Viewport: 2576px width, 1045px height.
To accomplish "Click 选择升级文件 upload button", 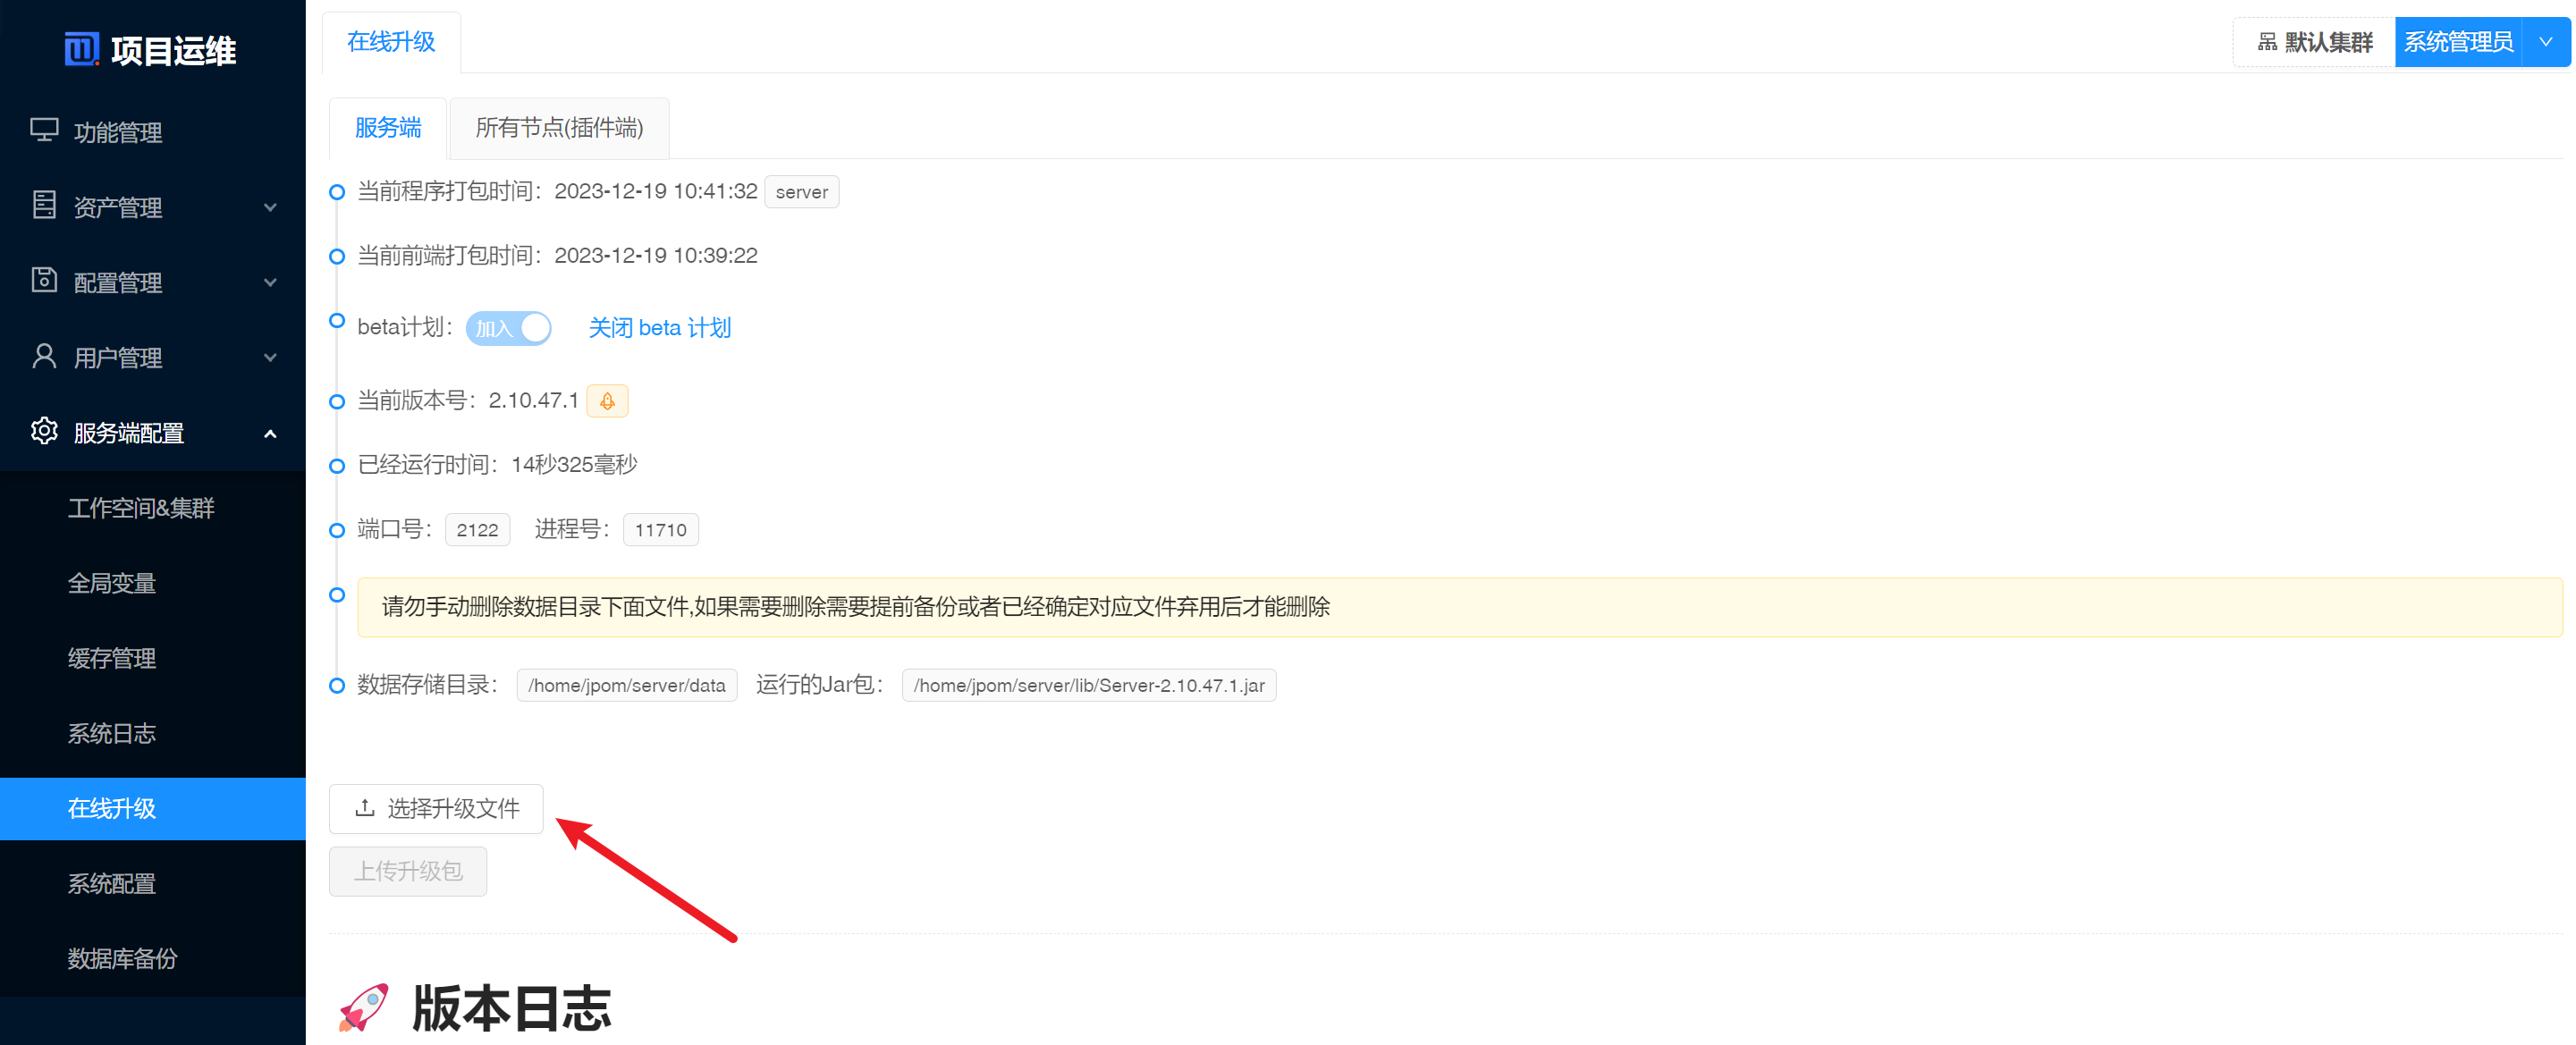I will [436, 808].
